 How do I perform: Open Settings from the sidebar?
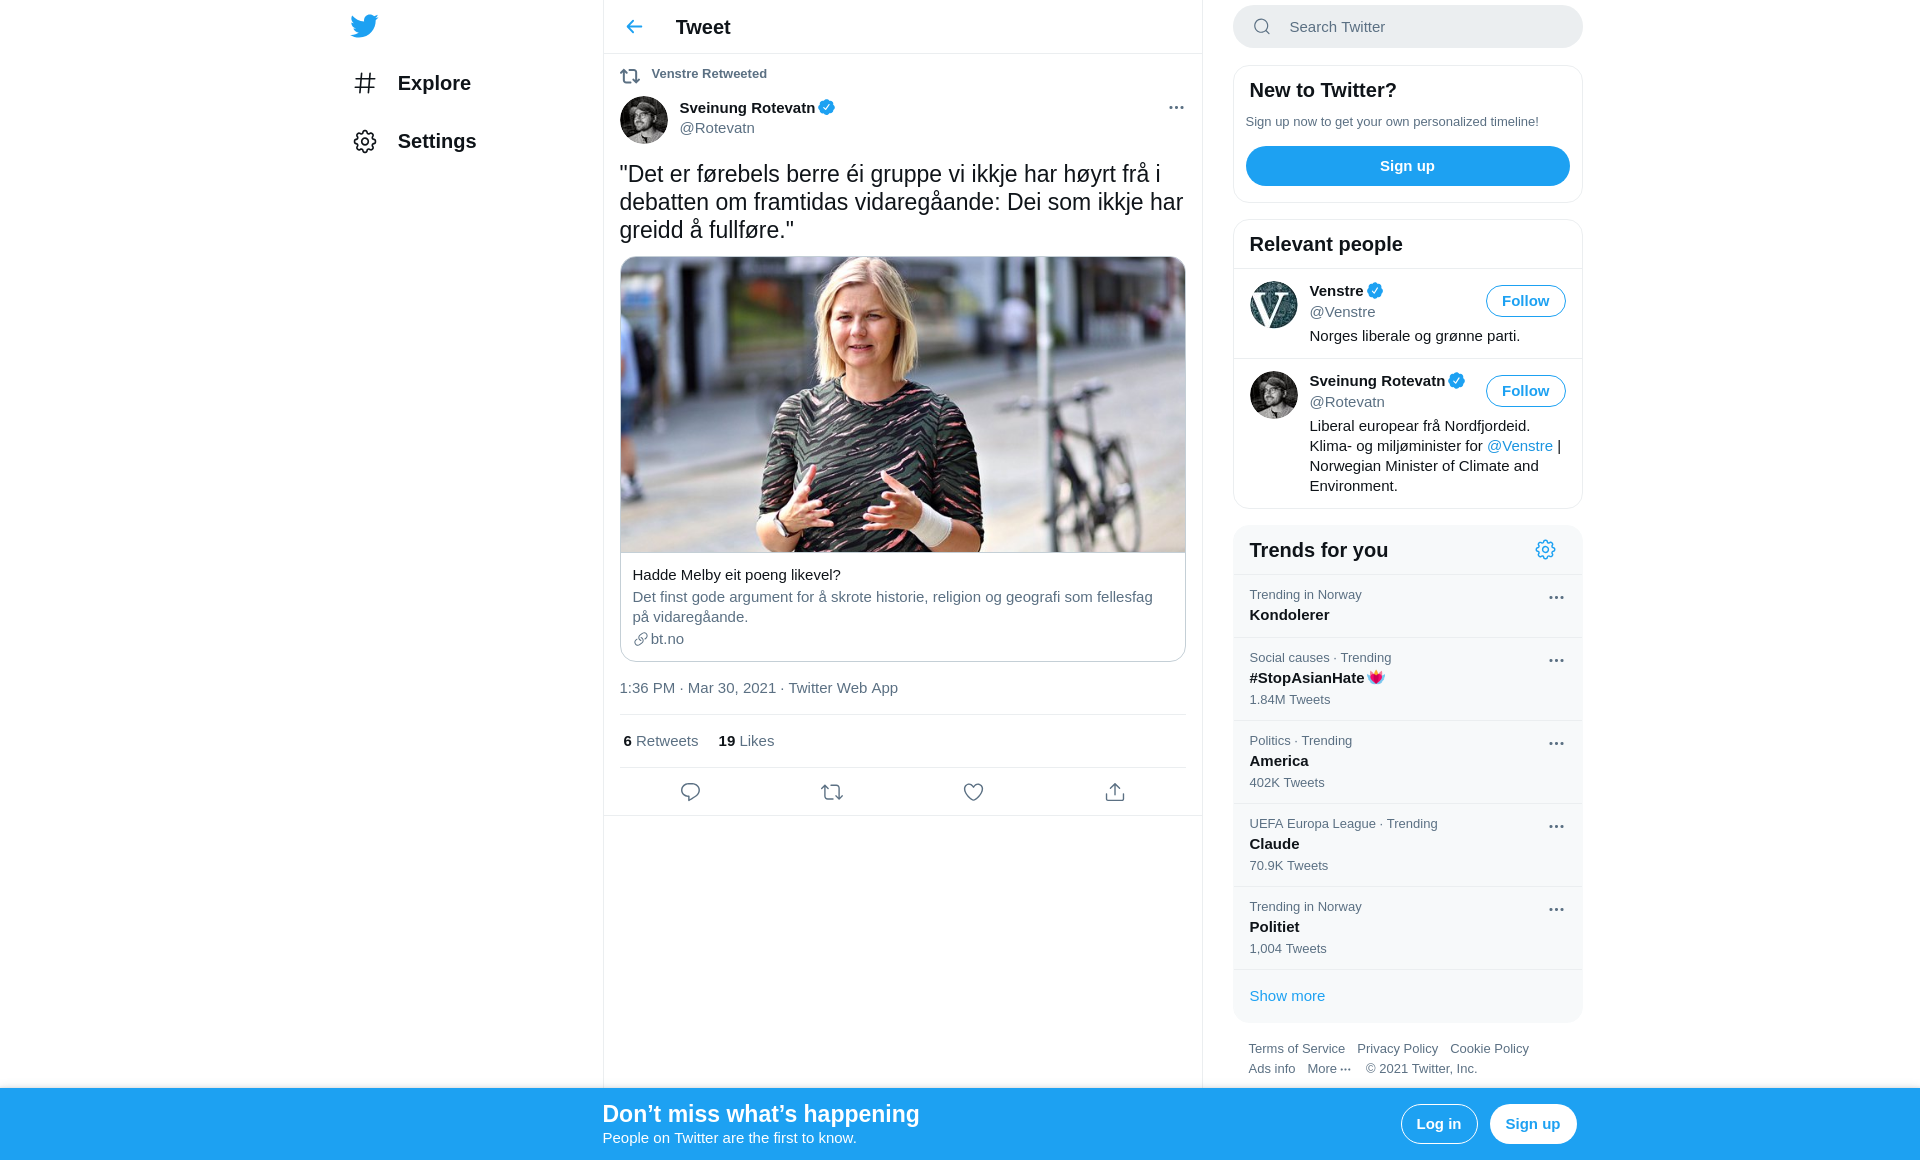[x=414, y=141]
